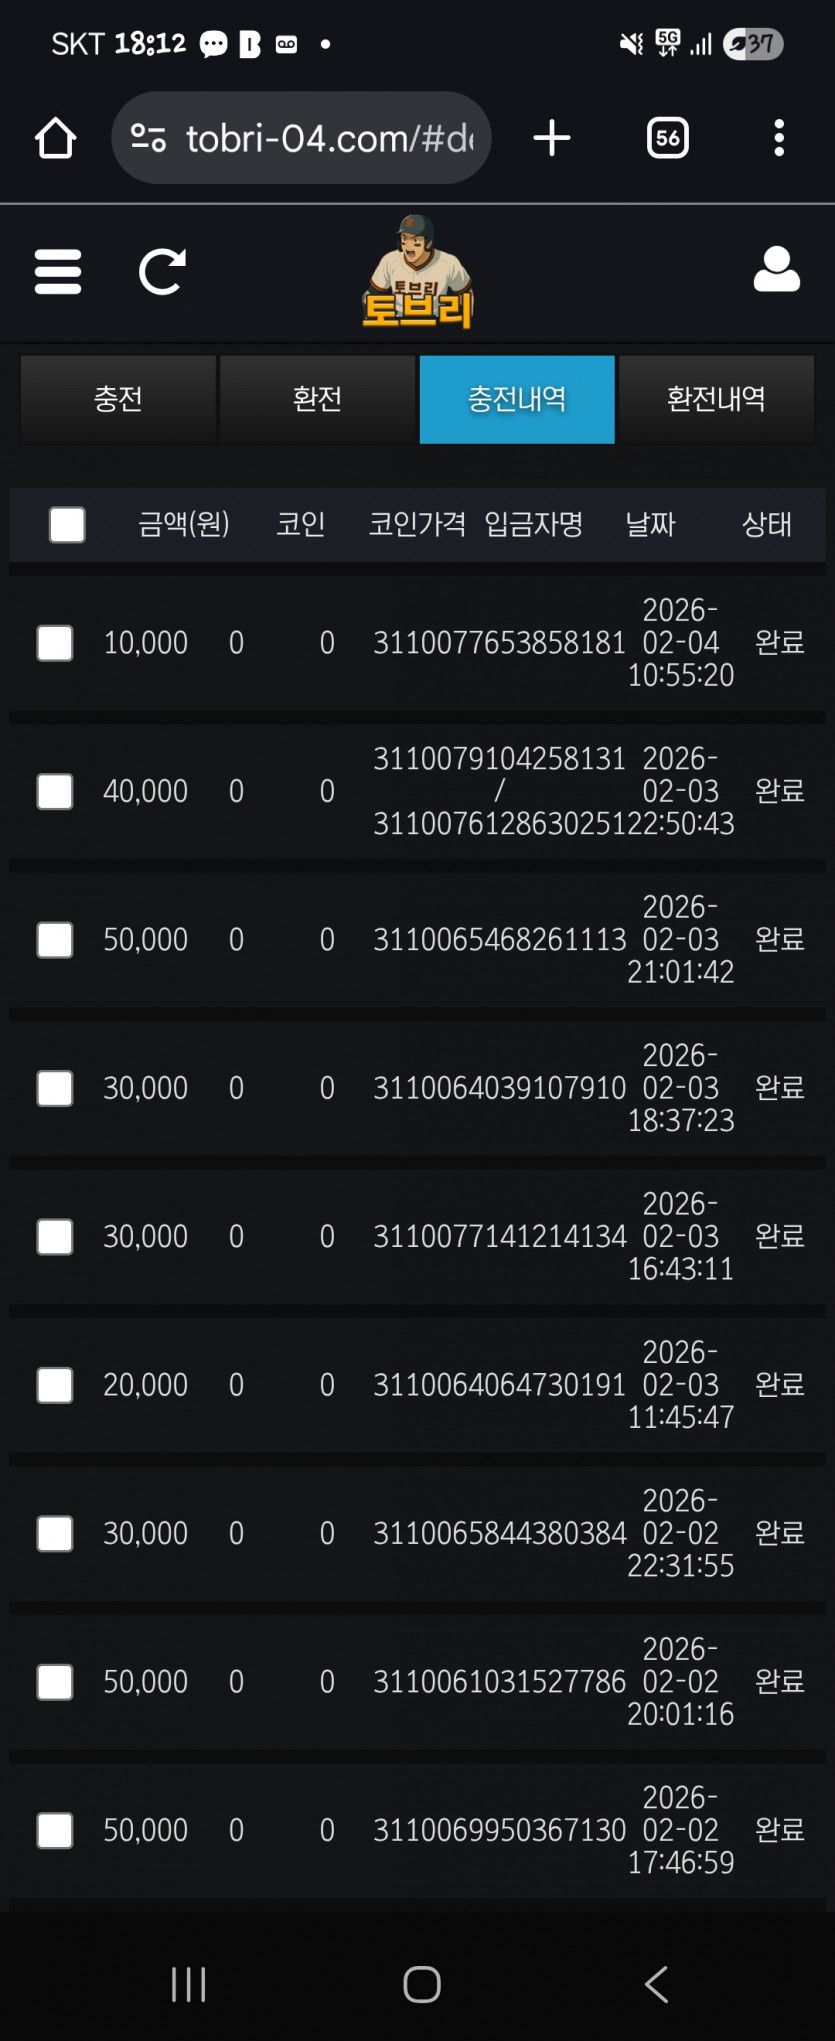
Task: Tap the browser home icon
Action: tap(56, 138)
